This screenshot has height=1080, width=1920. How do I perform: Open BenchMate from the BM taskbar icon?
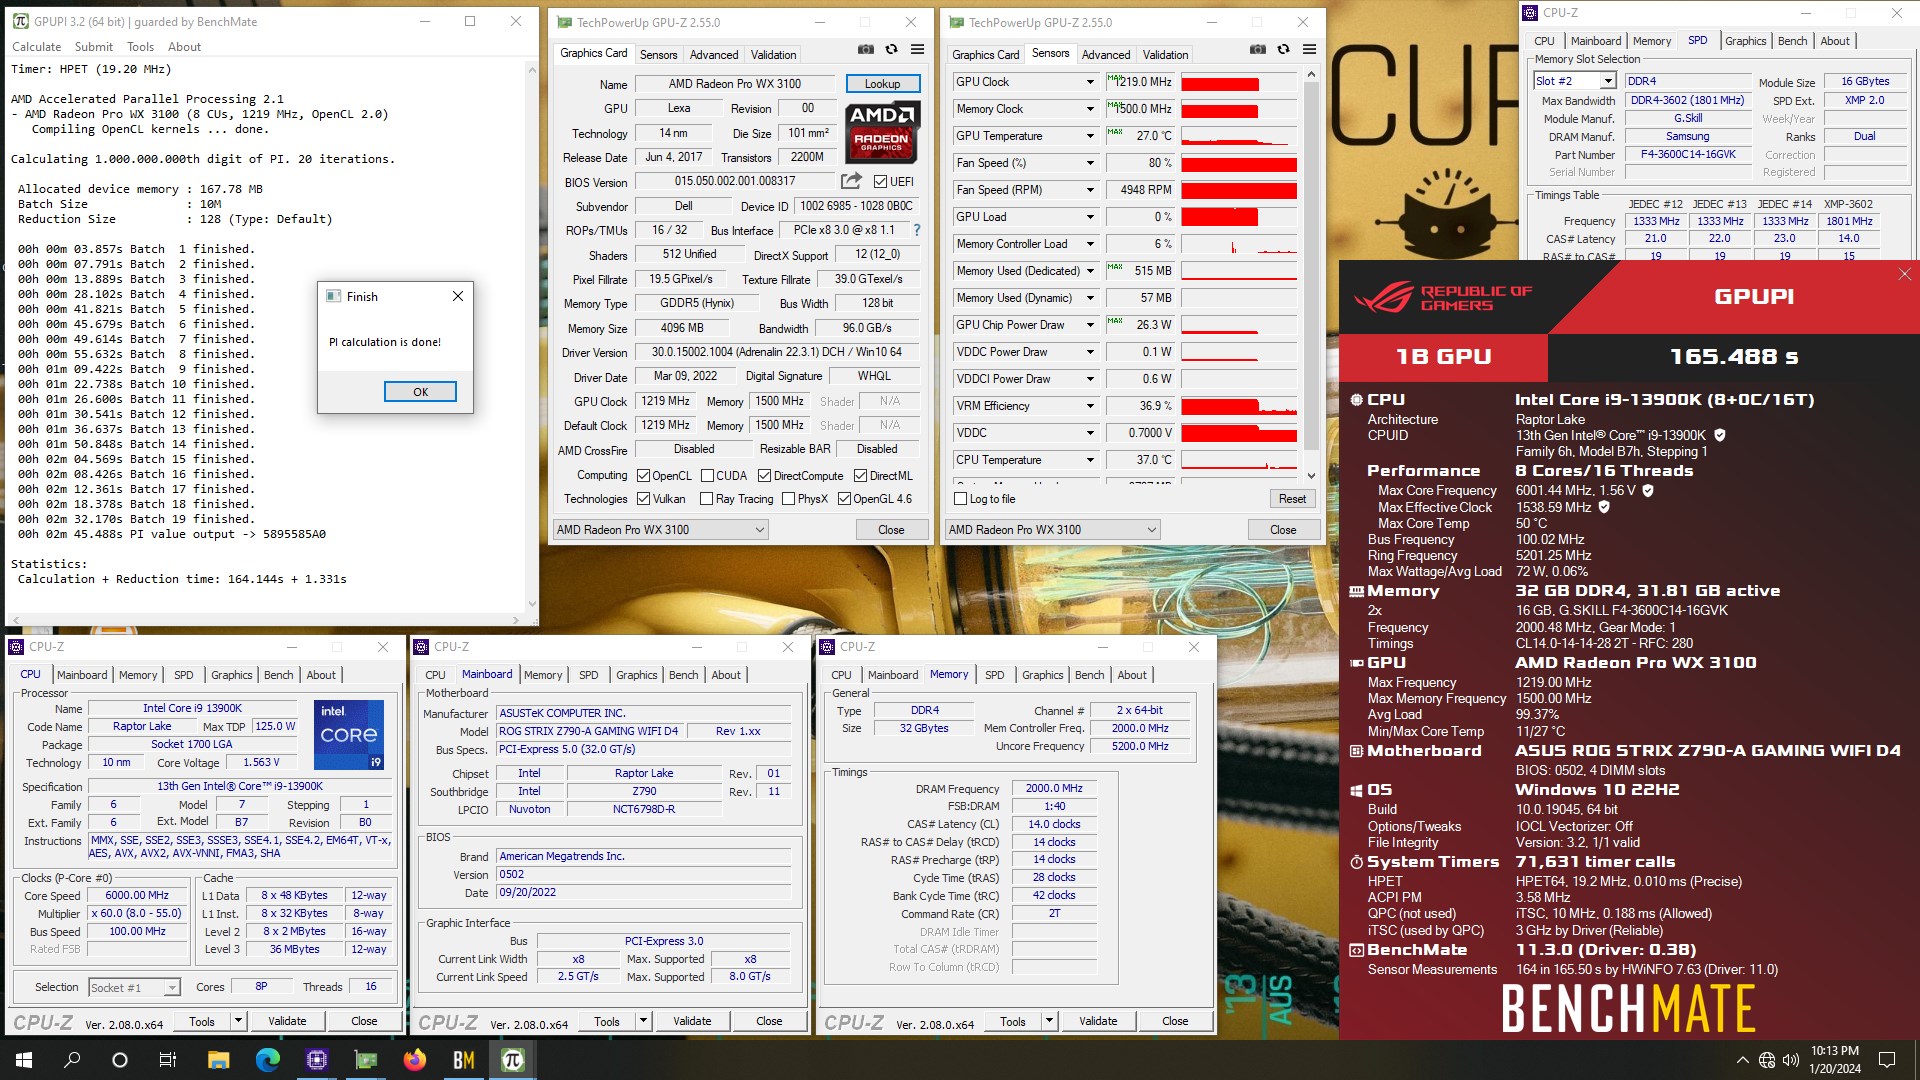(x=464, y=1060)
